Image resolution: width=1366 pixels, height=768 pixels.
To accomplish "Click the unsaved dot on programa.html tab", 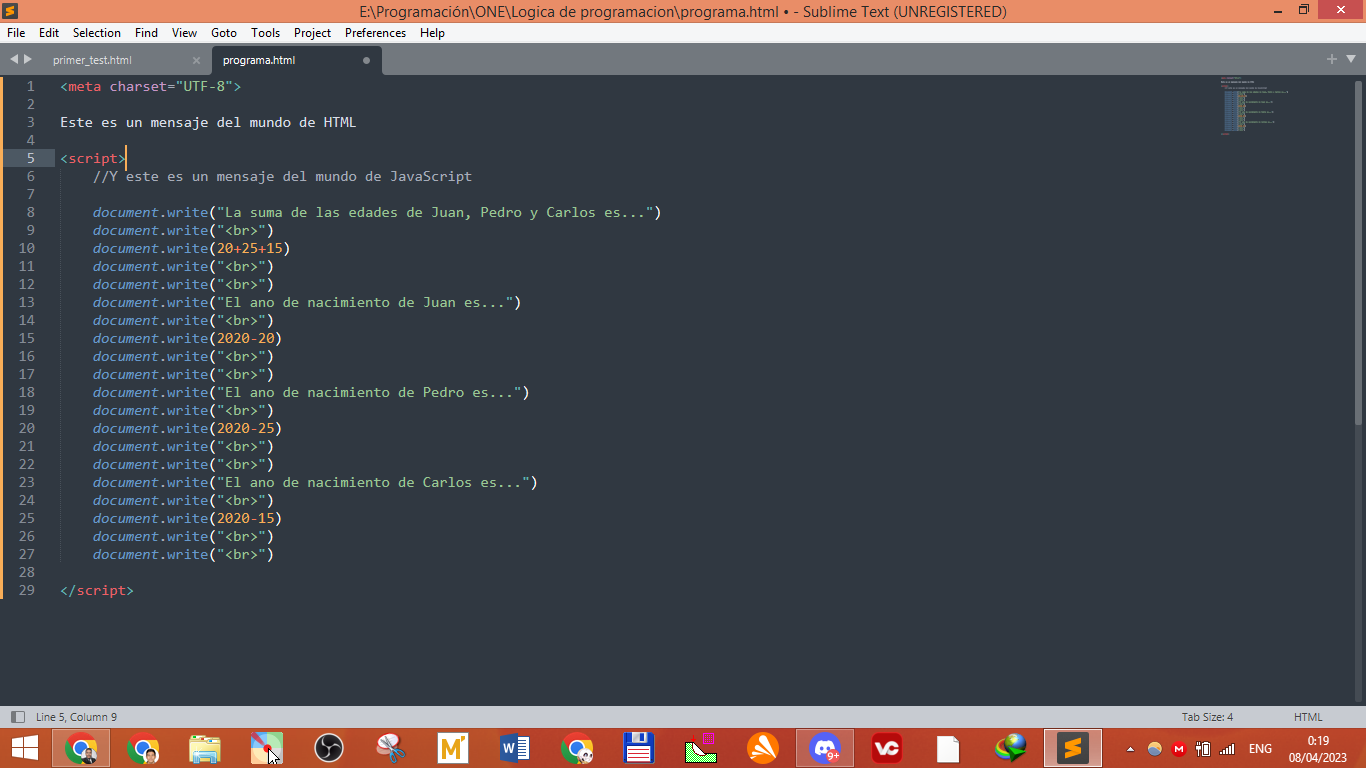I will [x=366, y=60].
